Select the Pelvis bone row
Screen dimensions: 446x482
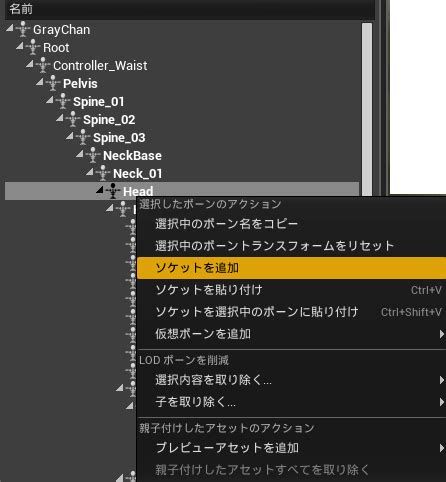[182, 83]
